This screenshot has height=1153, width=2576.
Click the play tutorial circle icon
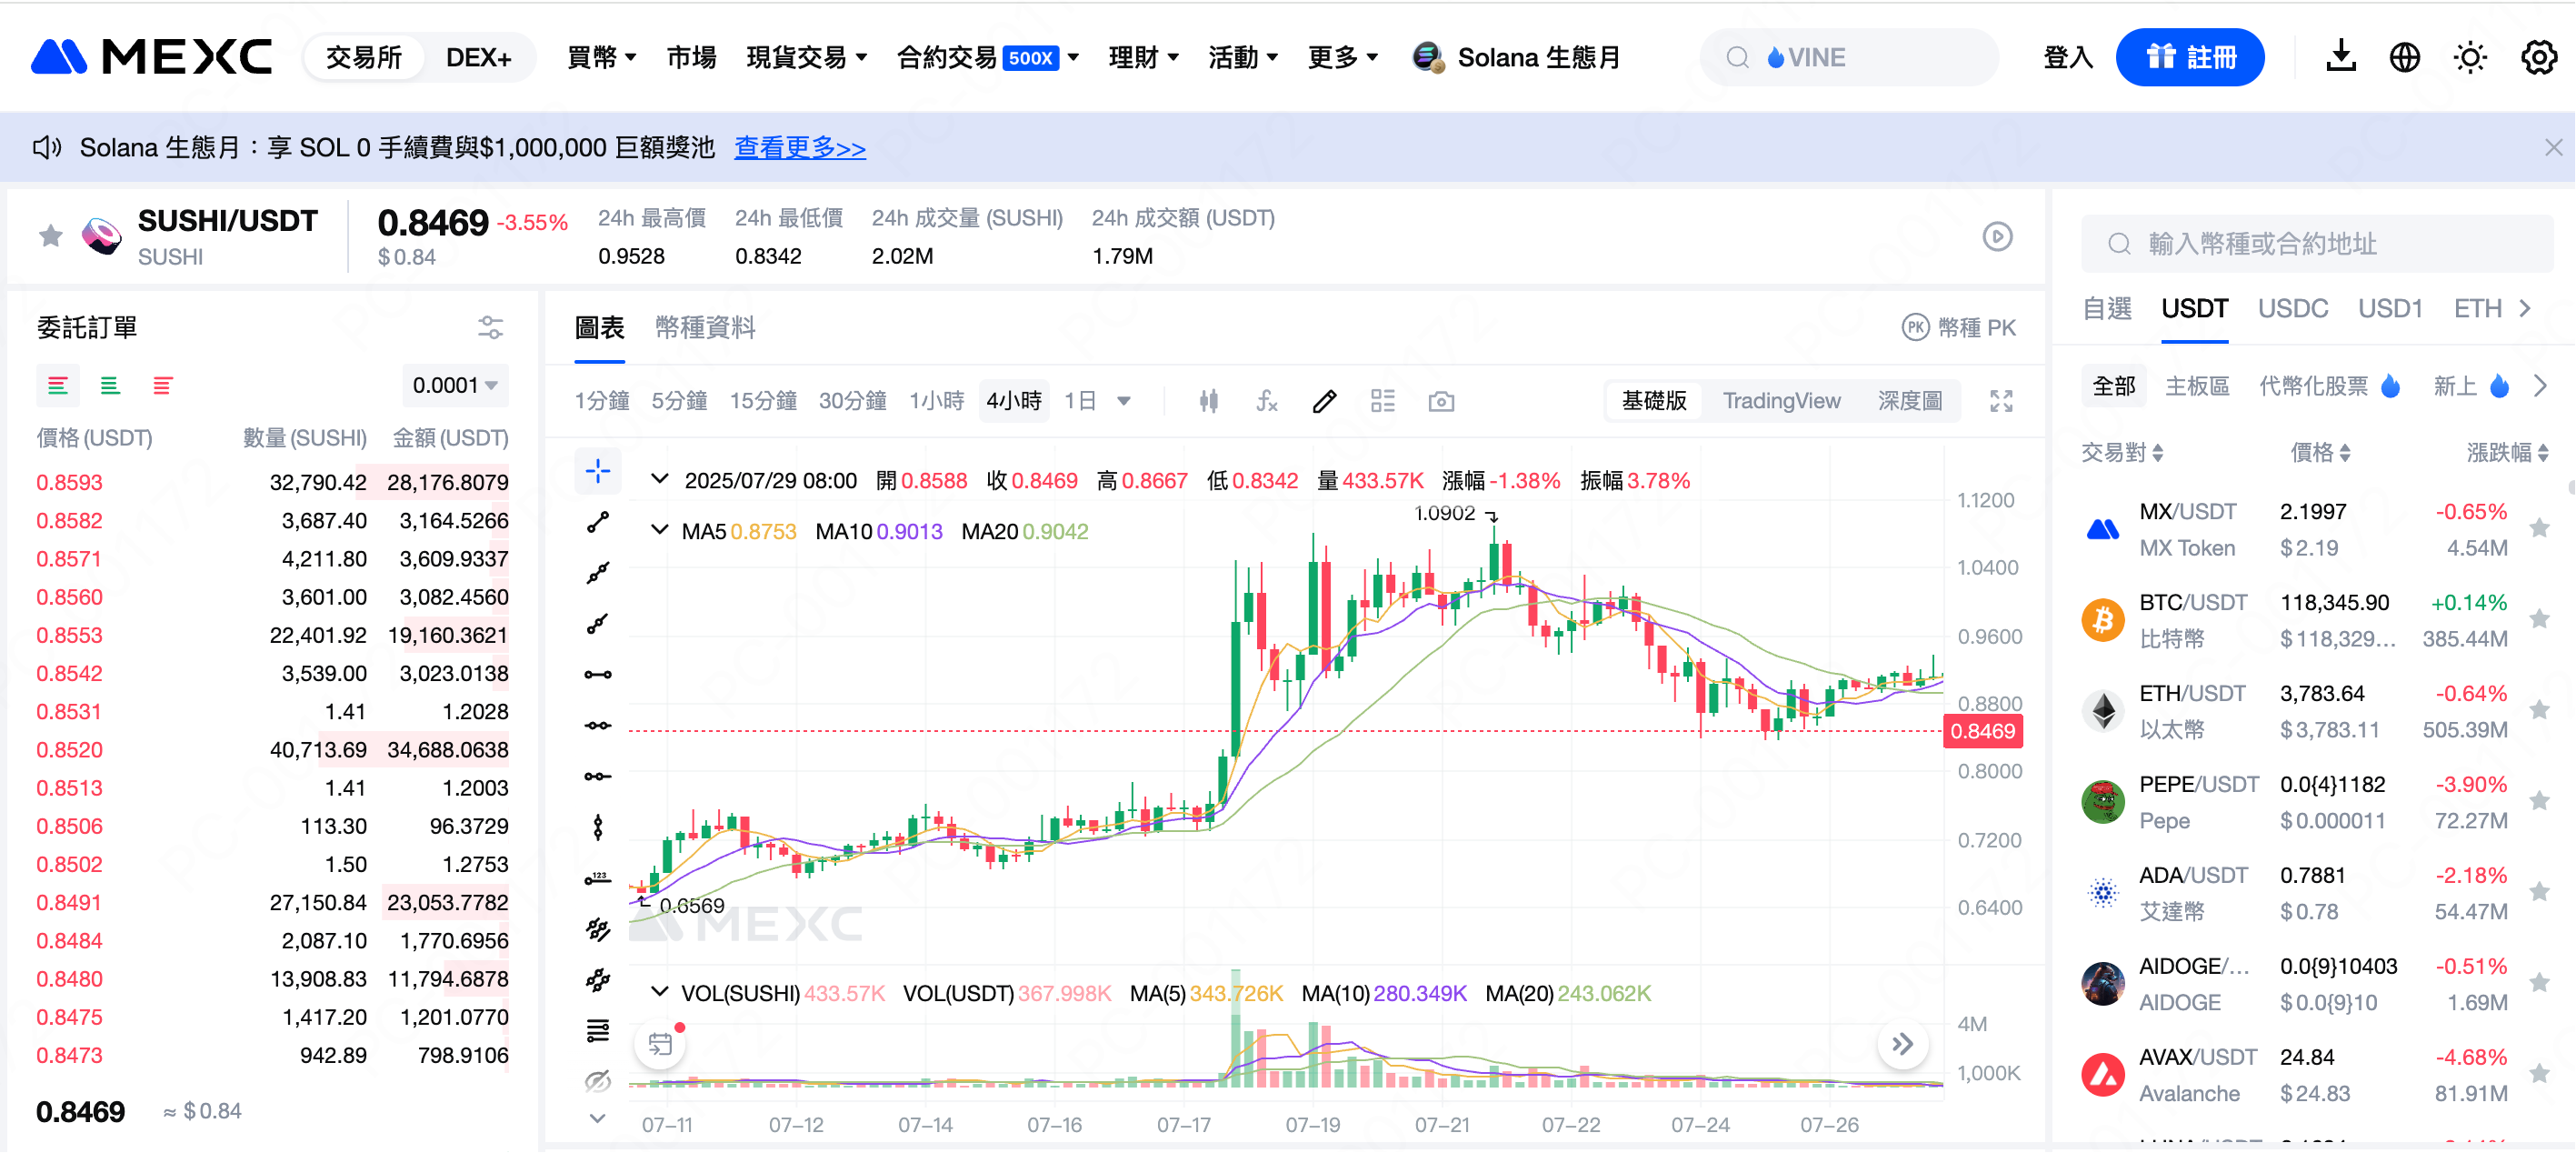1997,237
